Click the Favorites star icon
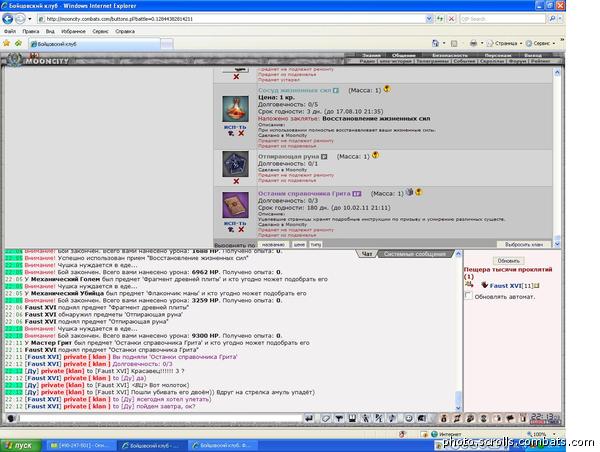 [x=7, y=43]
